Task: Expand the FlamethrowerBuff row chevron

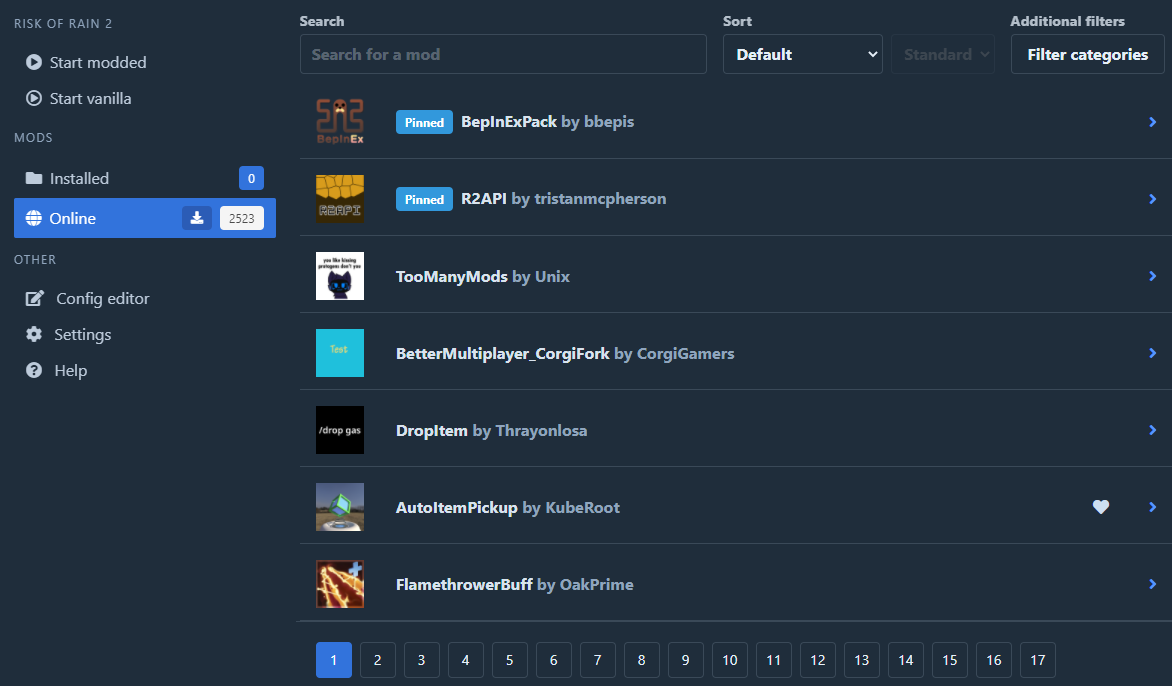Action: [1153, 584]
